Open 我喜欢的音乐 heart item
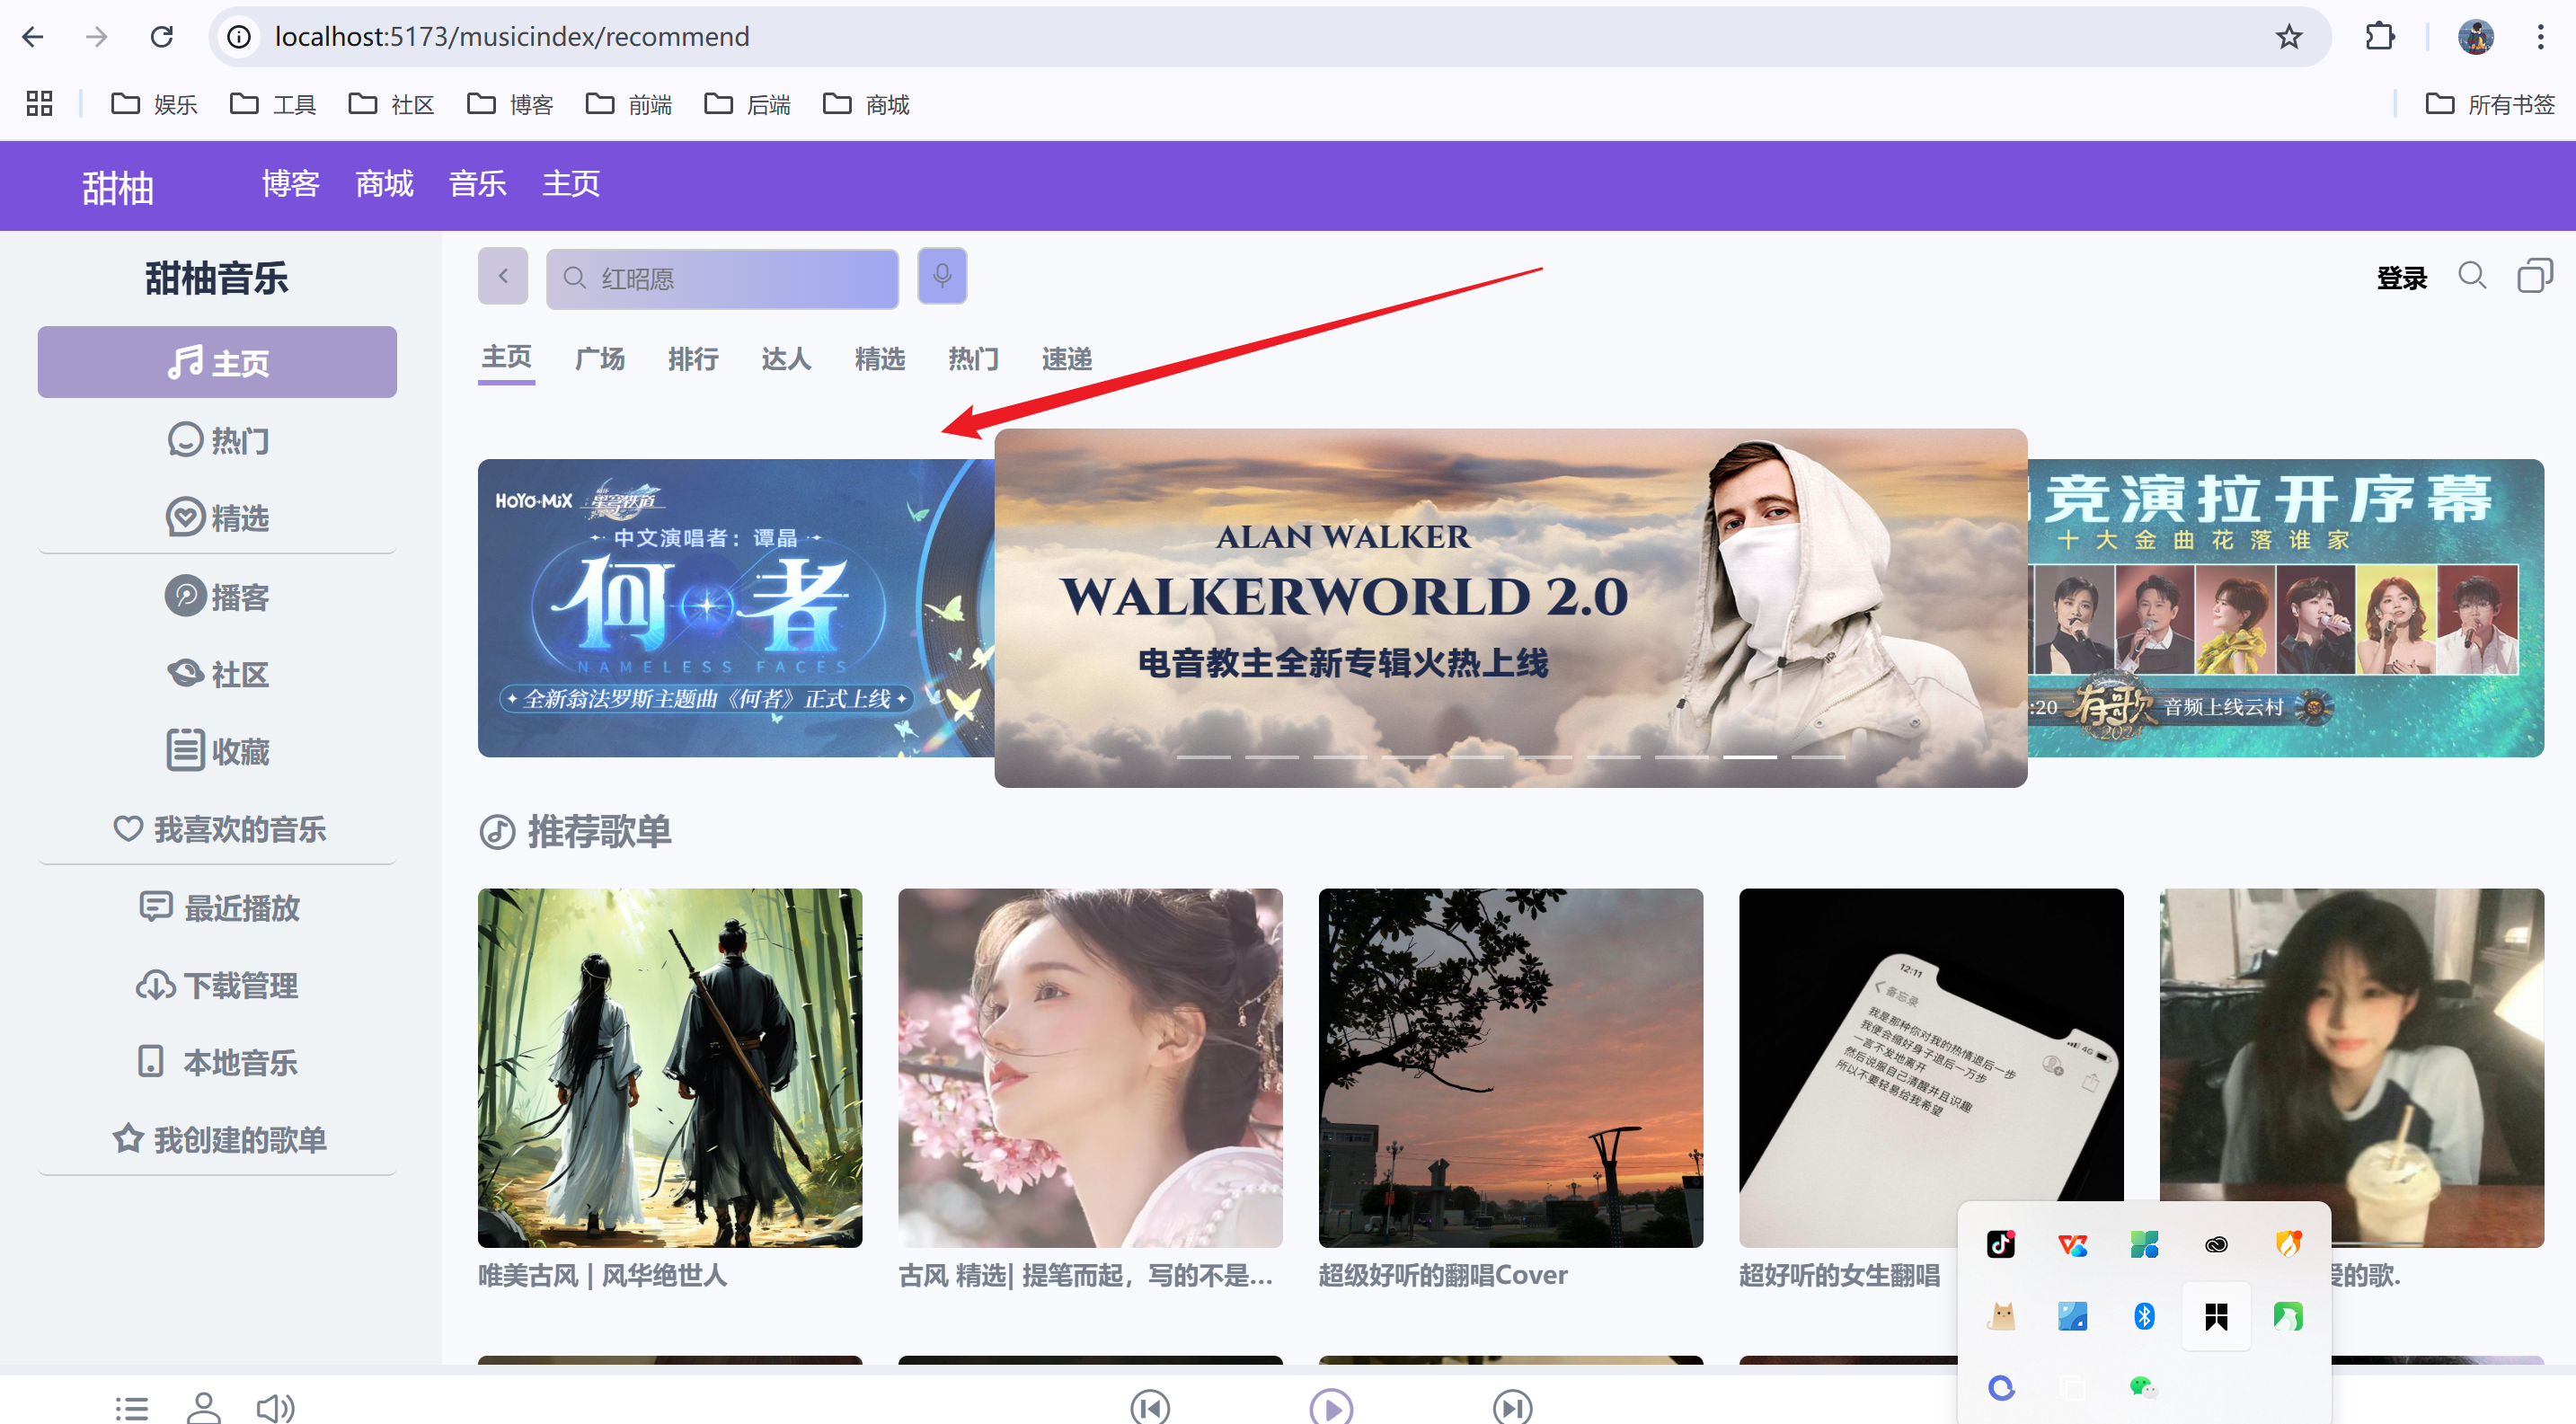This screenshot has width=2576, height=1424. pyautogui.click(x=219, y=829)
